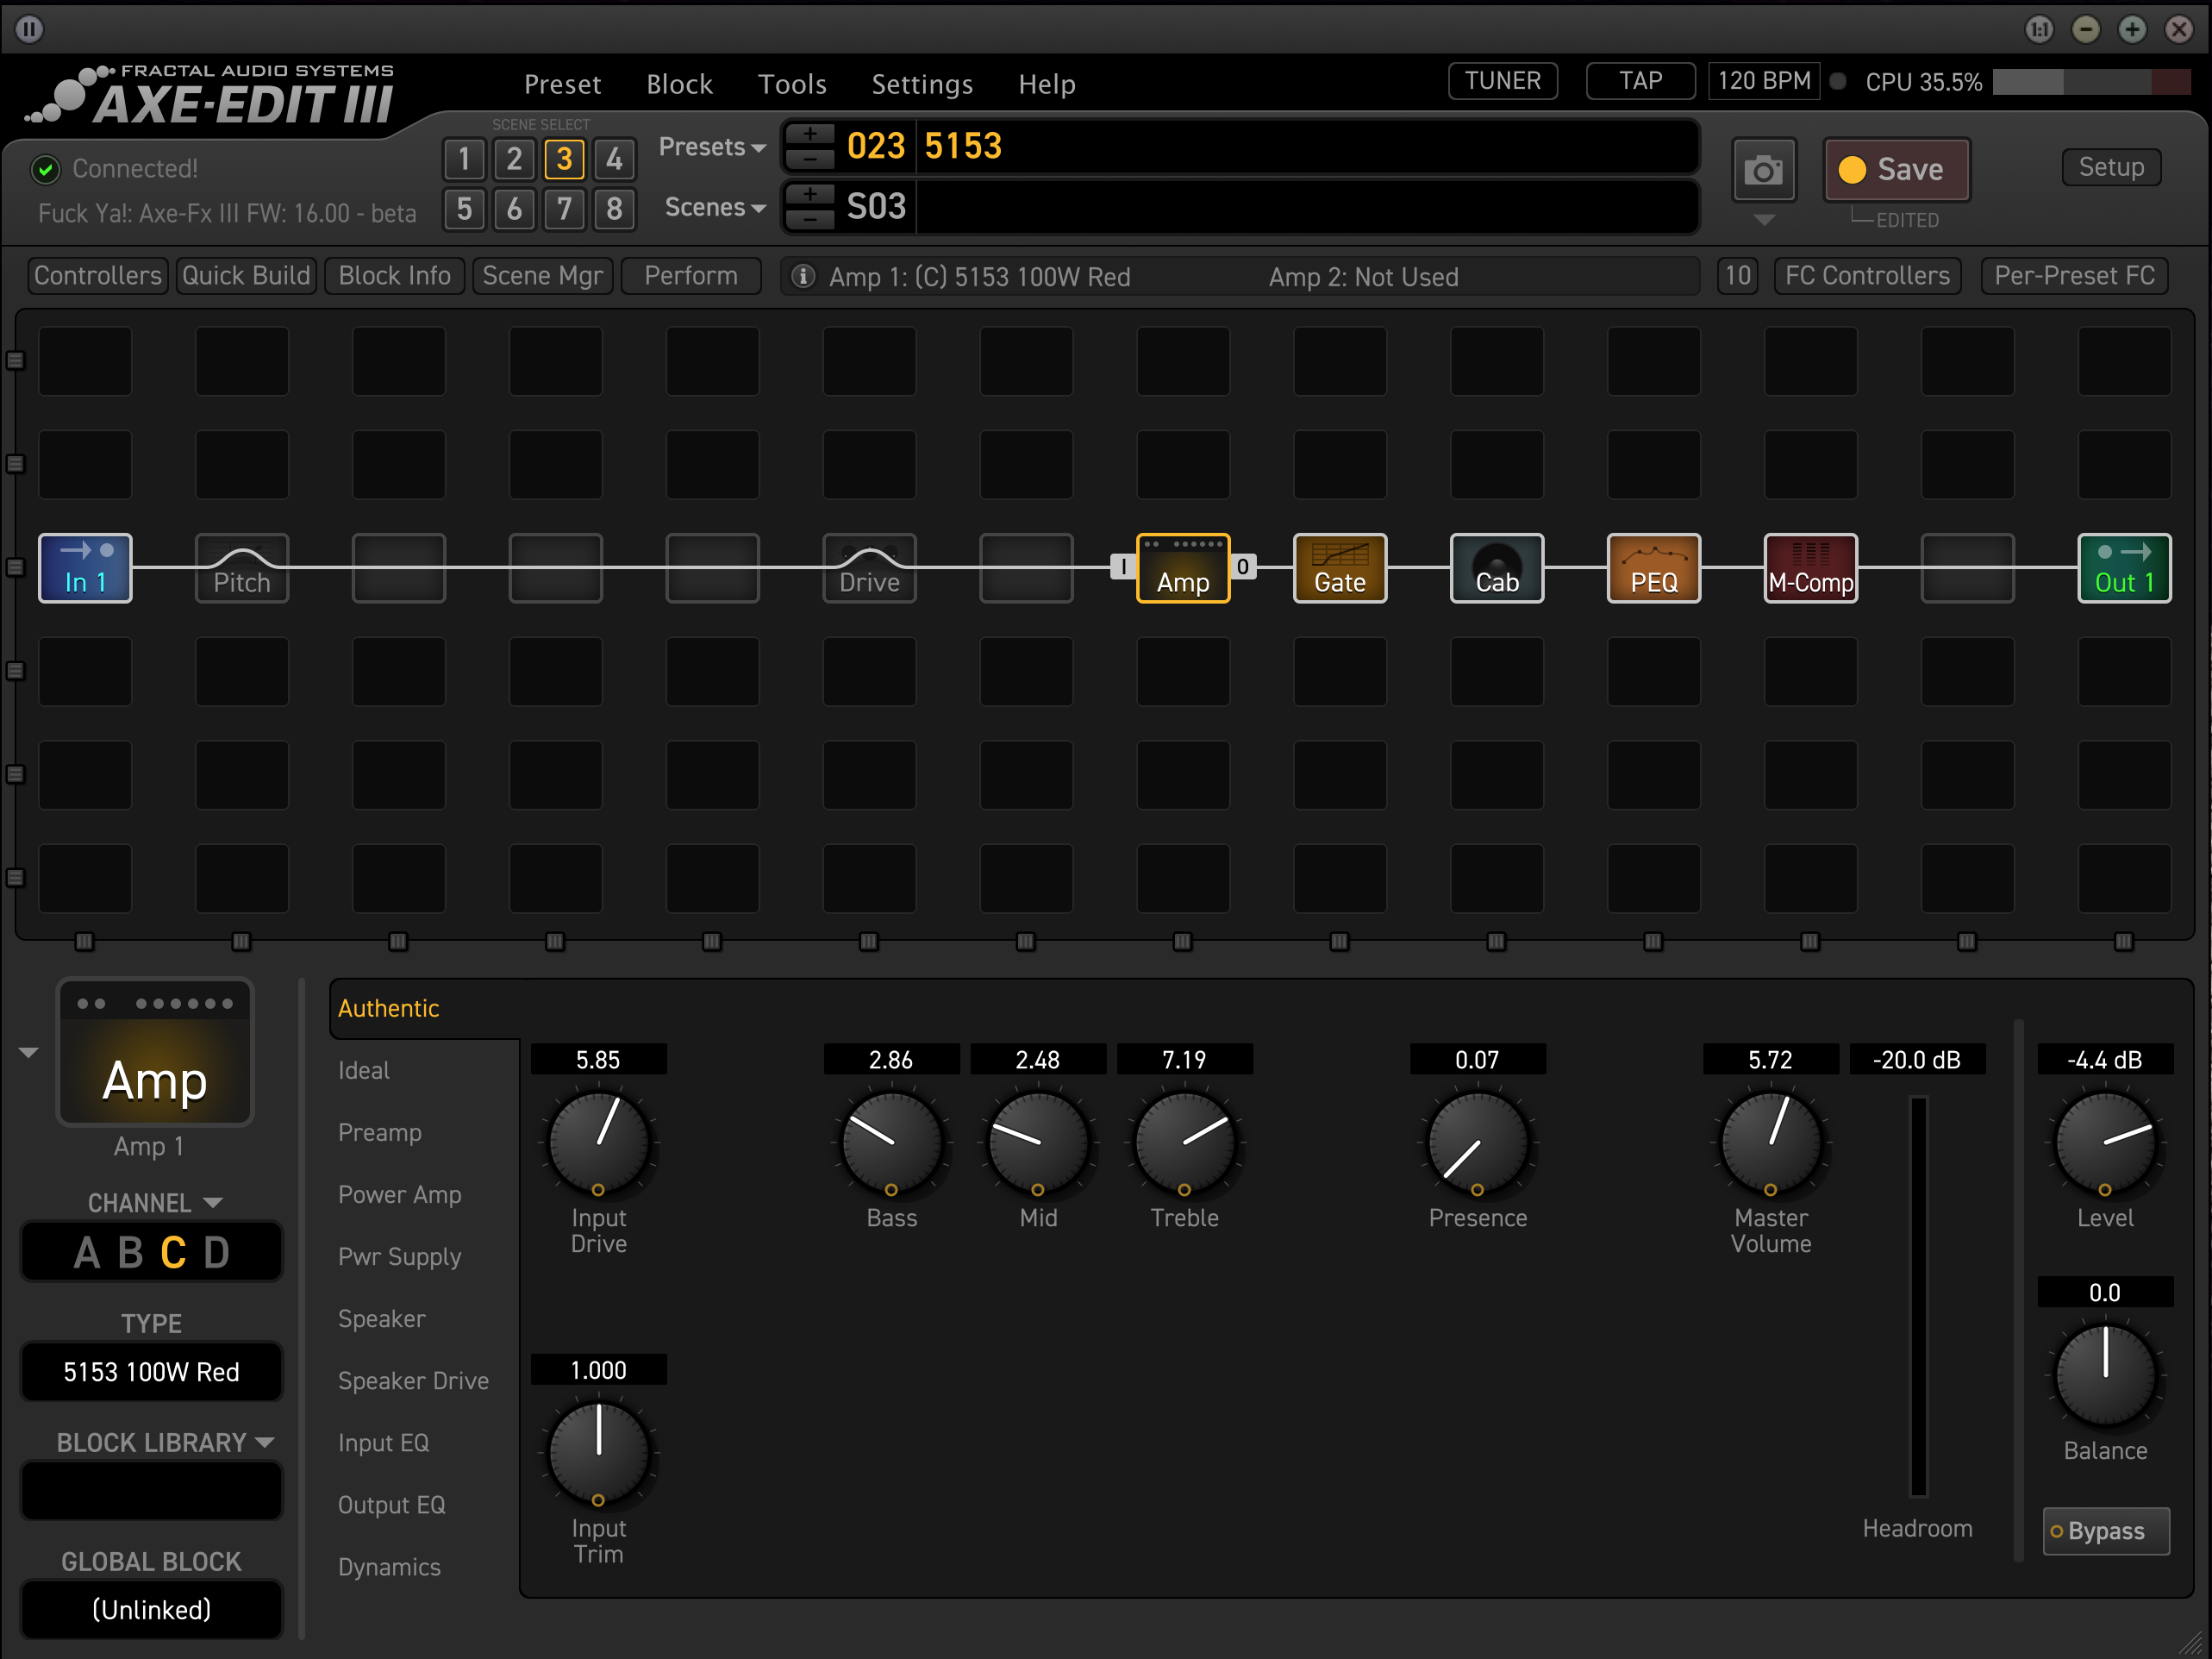This screenshot has height=1659, width=2212.
Task: Click the Bass value field 2.86
Action: [891, 1060]
